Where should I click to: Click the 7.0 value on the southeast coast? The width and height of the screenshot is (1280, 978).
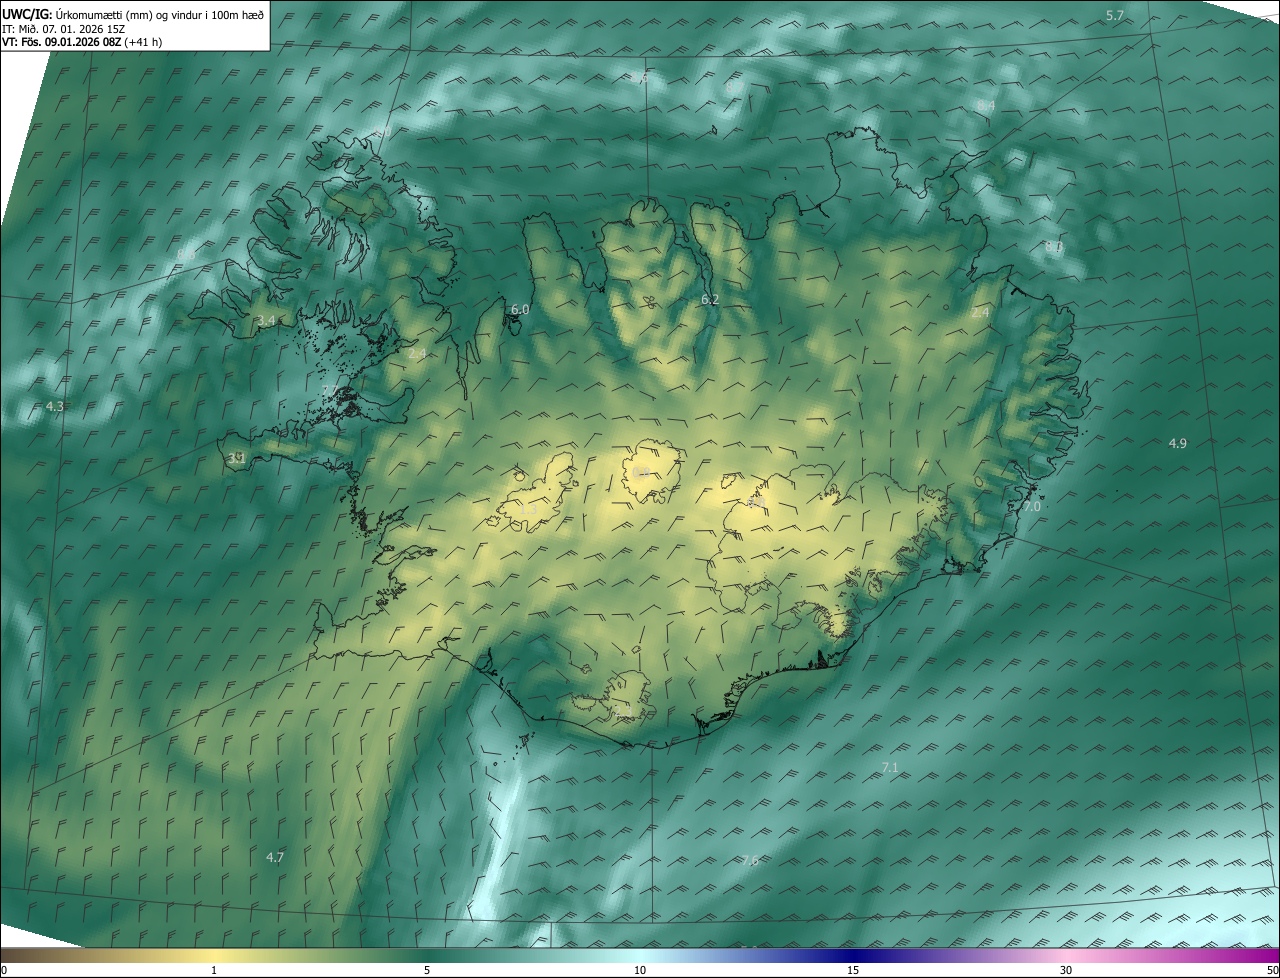pyautogui.click(x=1032, y=507)
